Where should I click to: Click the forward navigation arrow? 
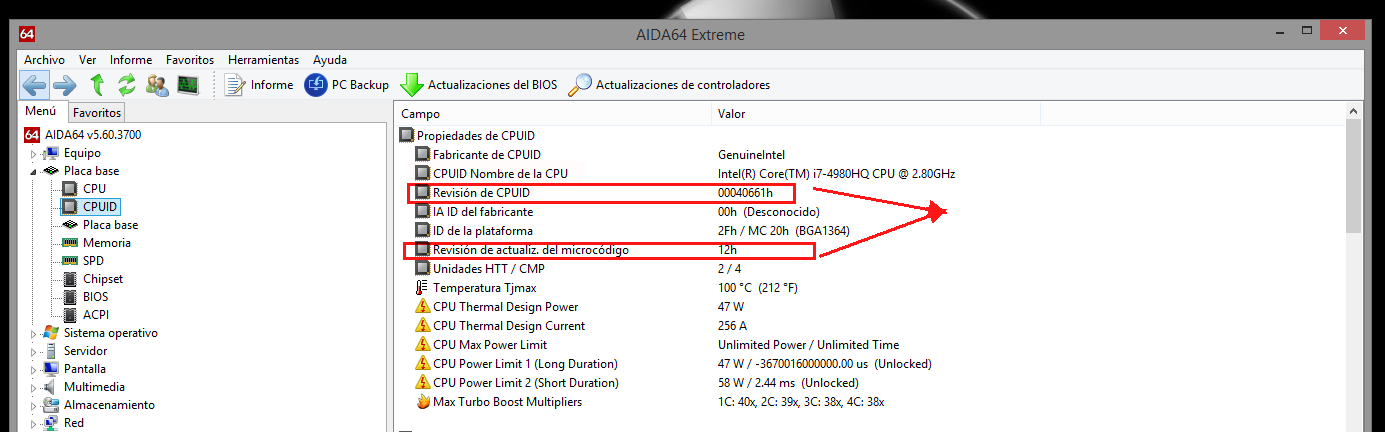(x=65, y=85)
